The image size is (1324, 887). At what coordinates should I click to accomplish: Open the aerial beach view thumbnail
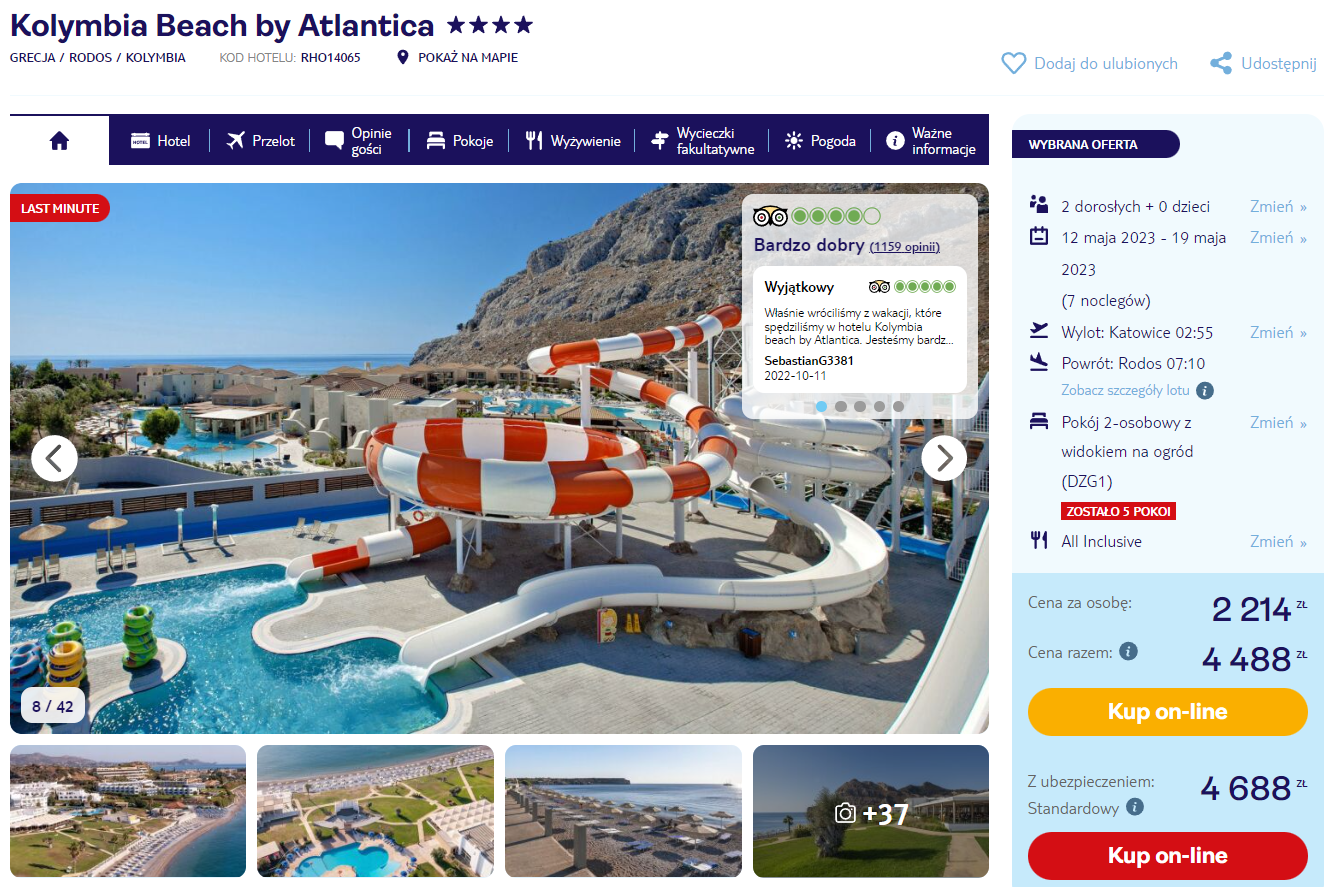tap(128, 811)
